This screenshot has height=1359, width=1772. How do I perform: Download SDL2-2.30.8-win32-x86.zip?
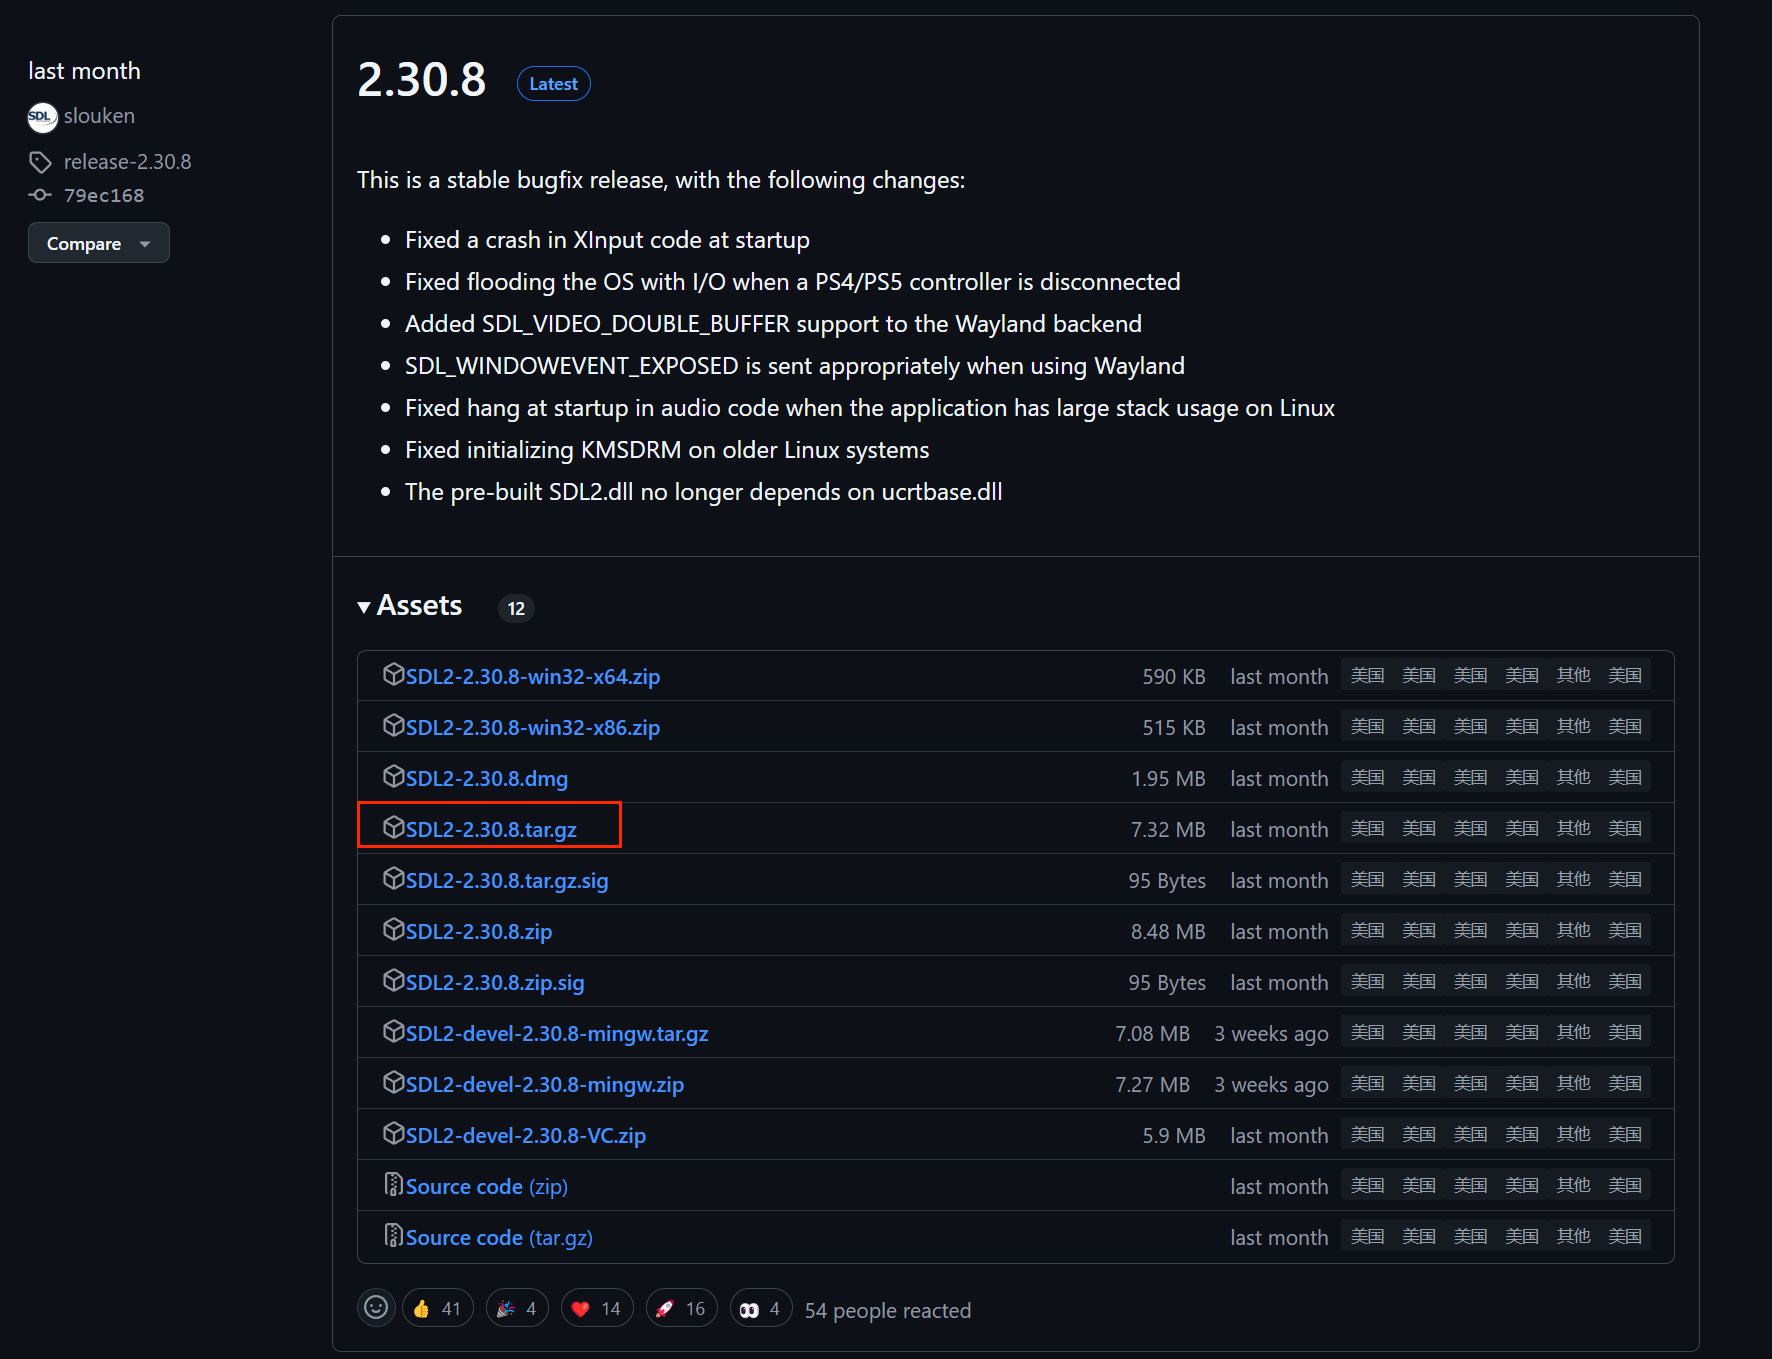pyautogui.click(x=533, y=728)
